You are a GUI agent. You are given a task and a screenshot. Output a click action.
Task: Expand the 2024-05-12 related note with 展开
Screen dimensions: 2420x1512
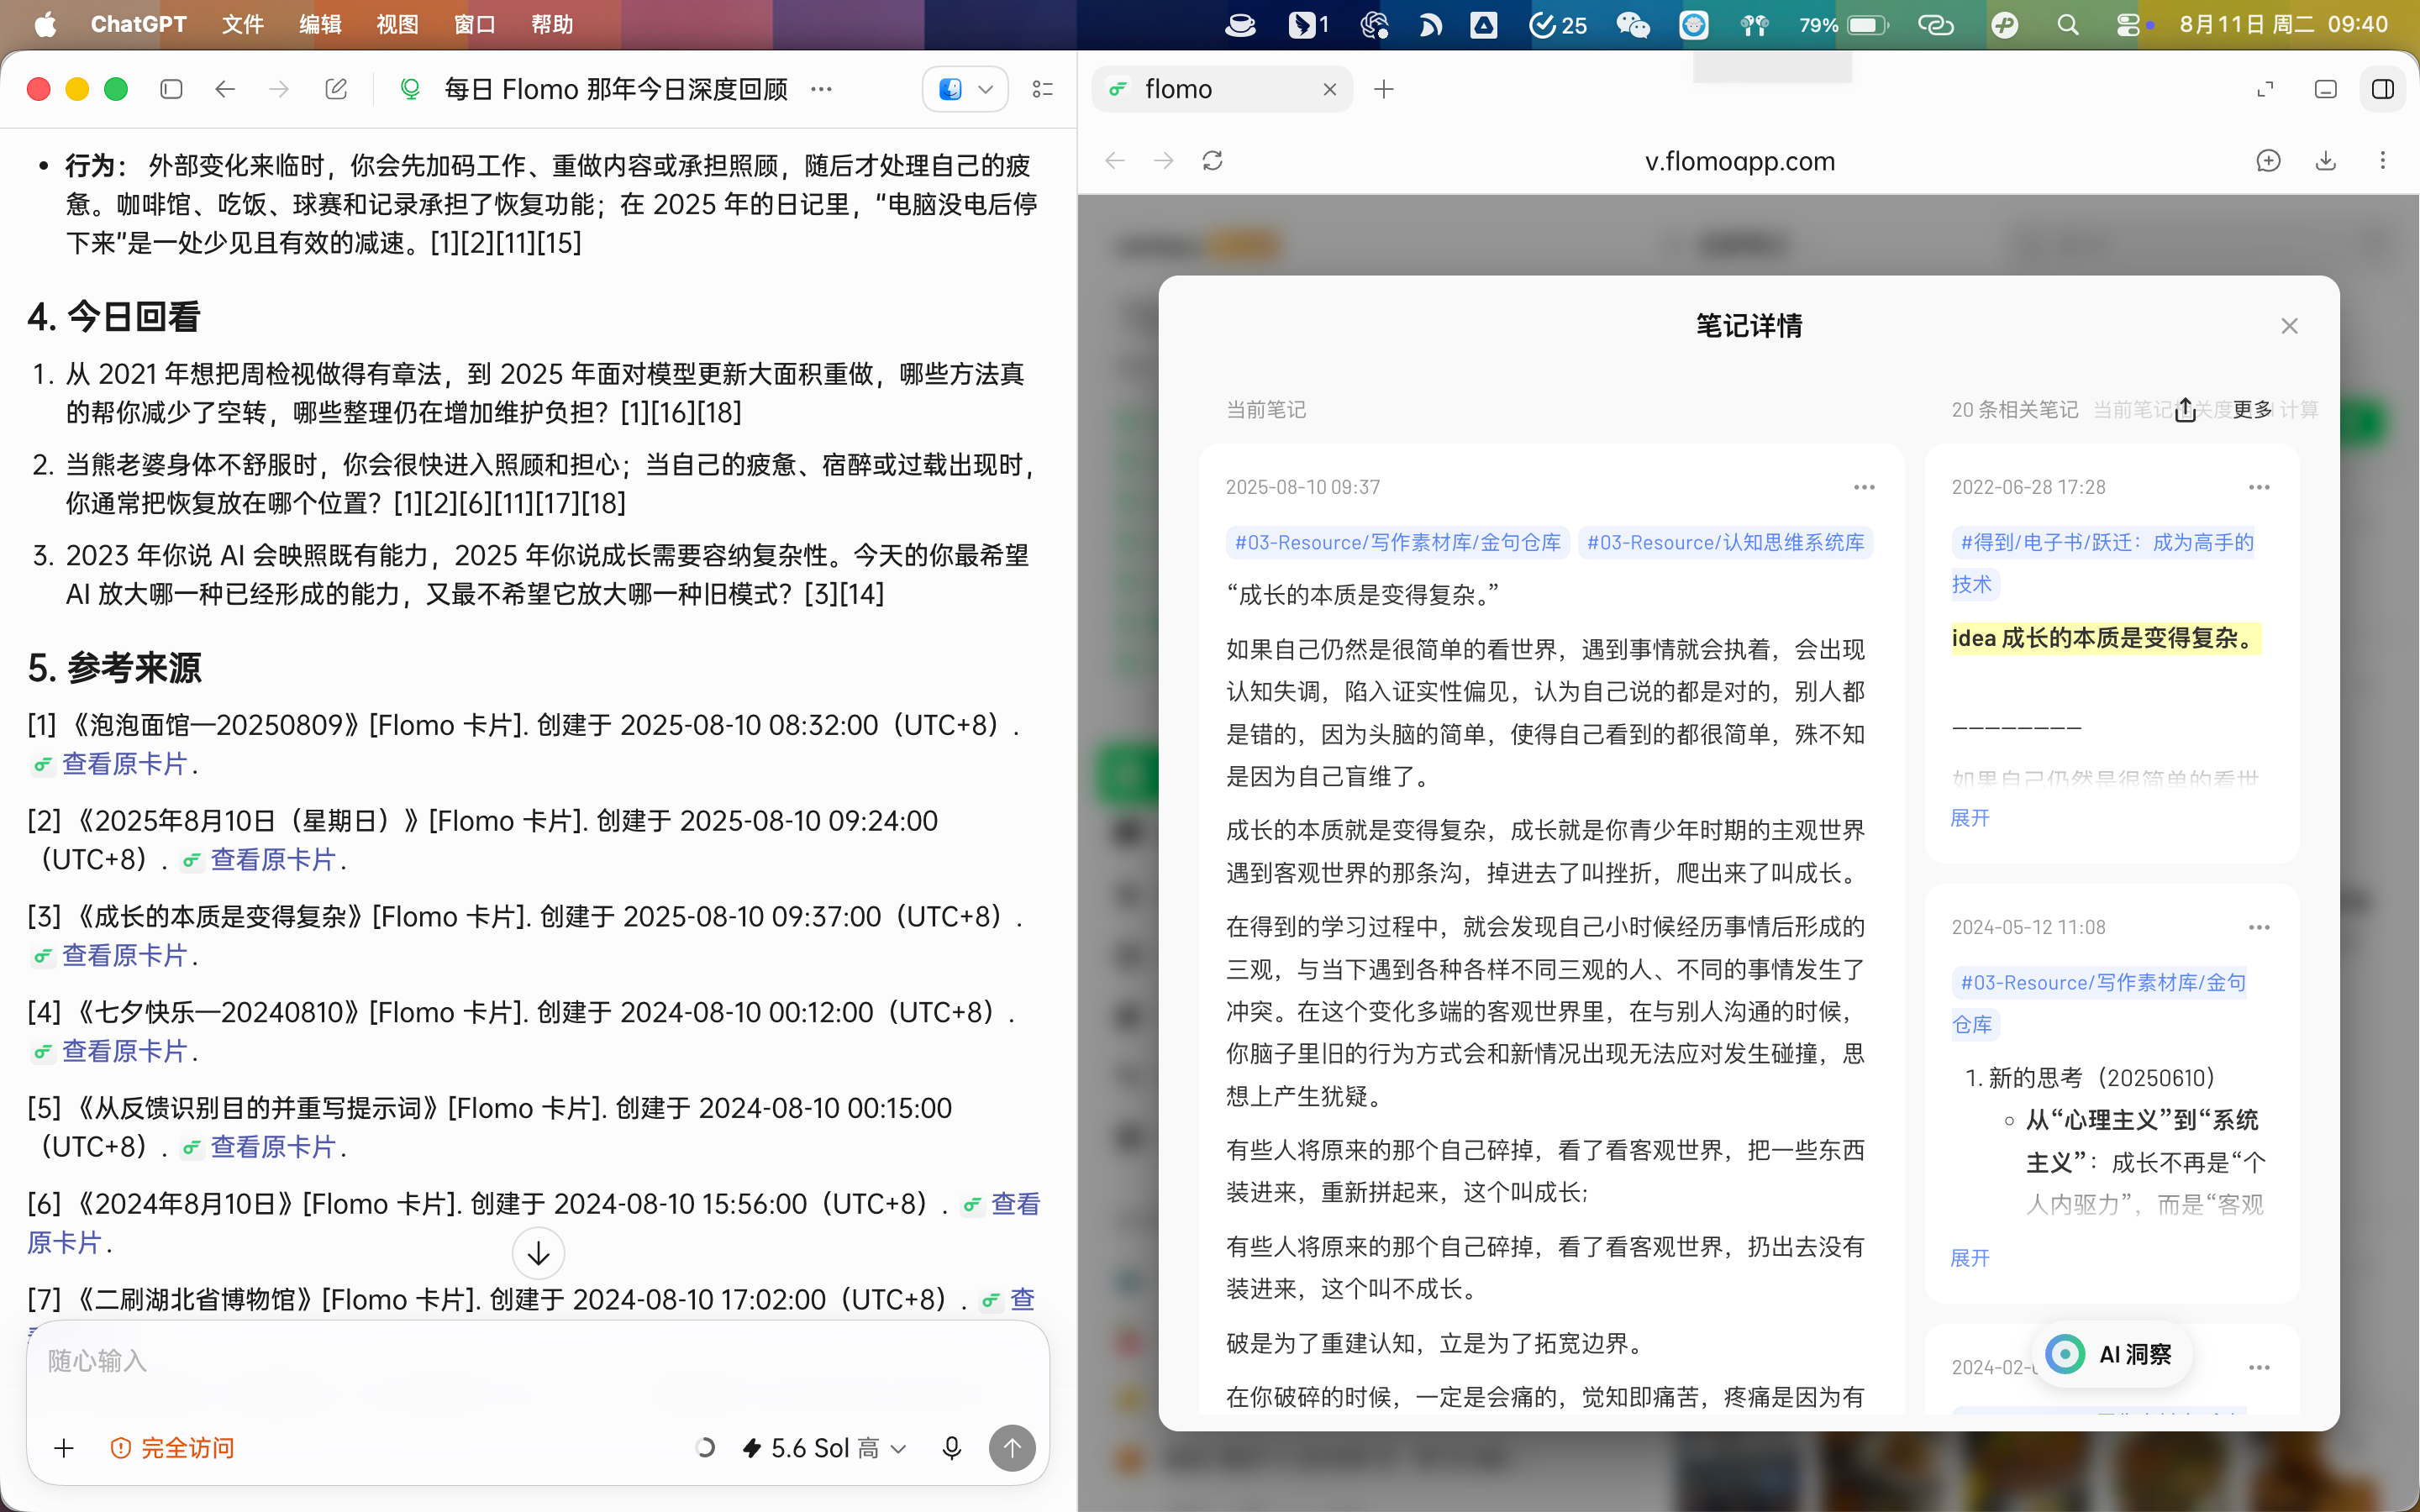point(1970,1258)
